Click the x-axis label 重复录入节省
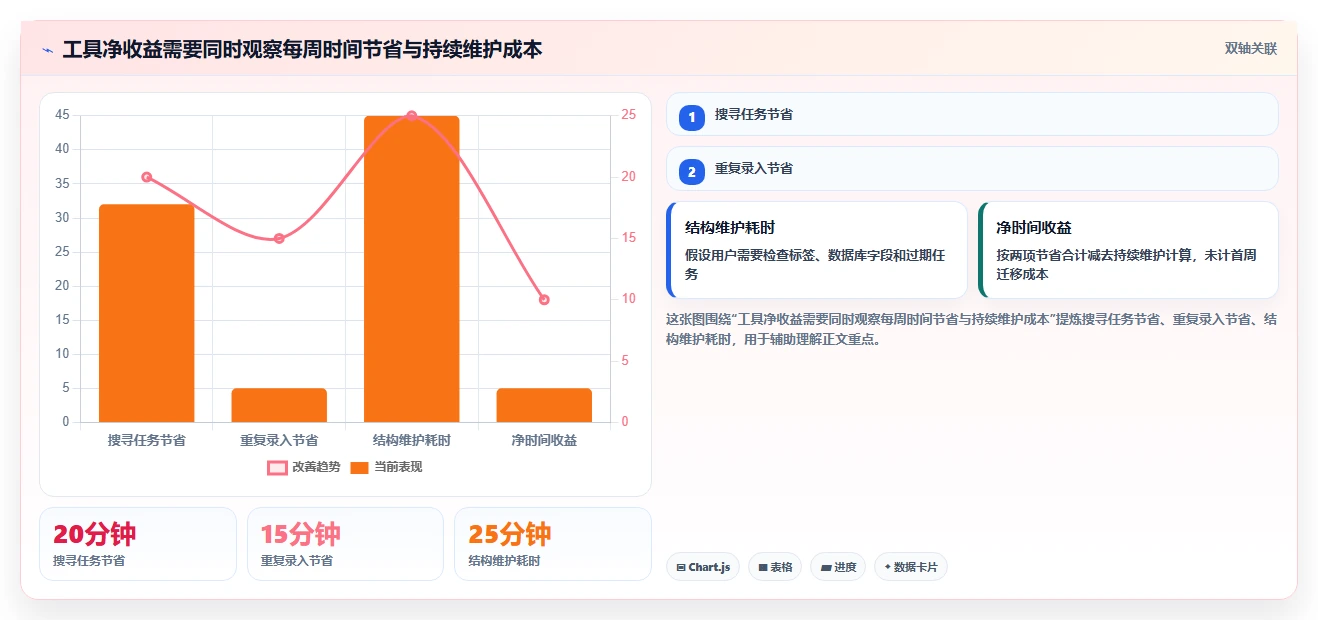Screen dimensions: 1318x620 tap(279, 440)
